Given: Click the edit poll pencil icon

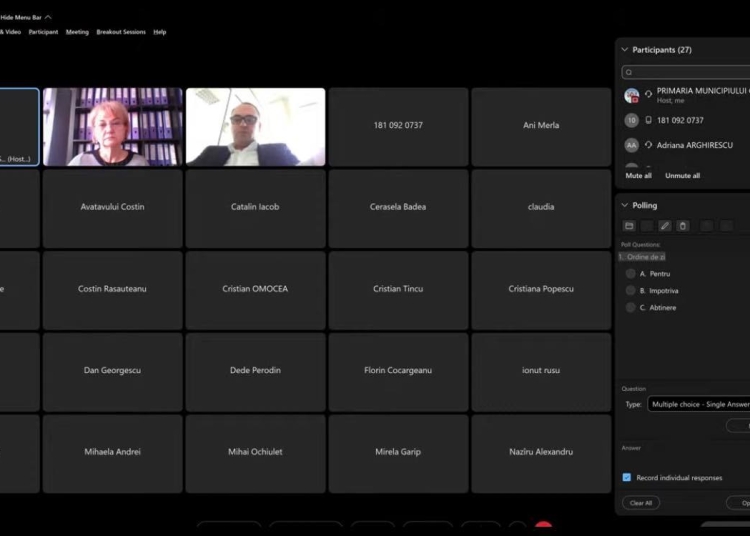Looking at the screenshot, I should tap(664, 226).
